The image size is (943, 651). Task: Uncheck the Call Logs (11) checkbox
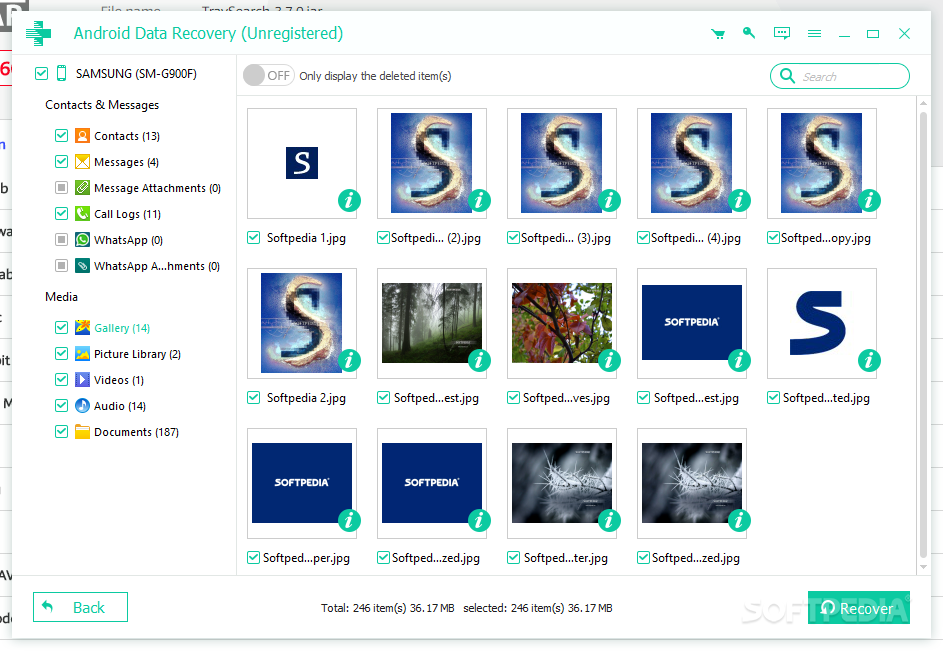tap(61, 213)
